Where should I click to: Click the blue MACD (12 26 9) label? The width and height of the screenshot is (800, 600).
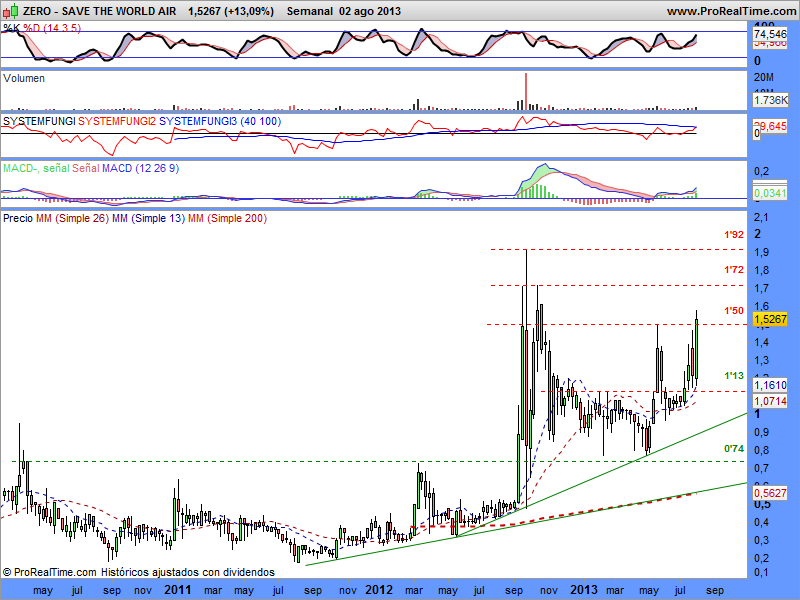point(141,168)
